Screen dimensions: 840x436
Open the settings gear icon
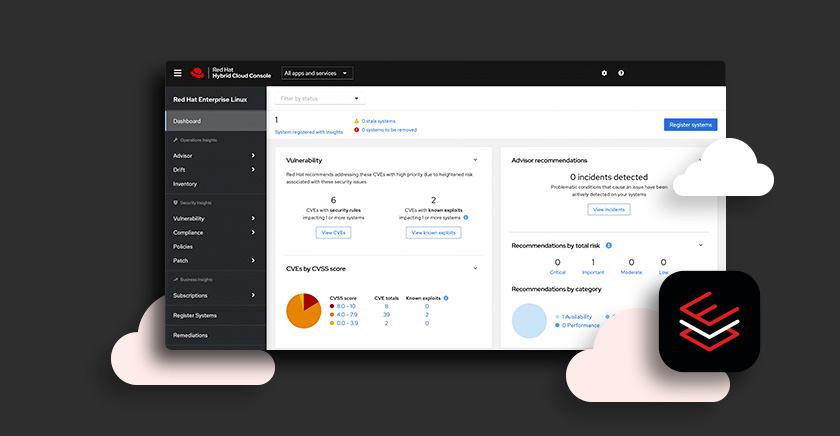tap(604, 73)
